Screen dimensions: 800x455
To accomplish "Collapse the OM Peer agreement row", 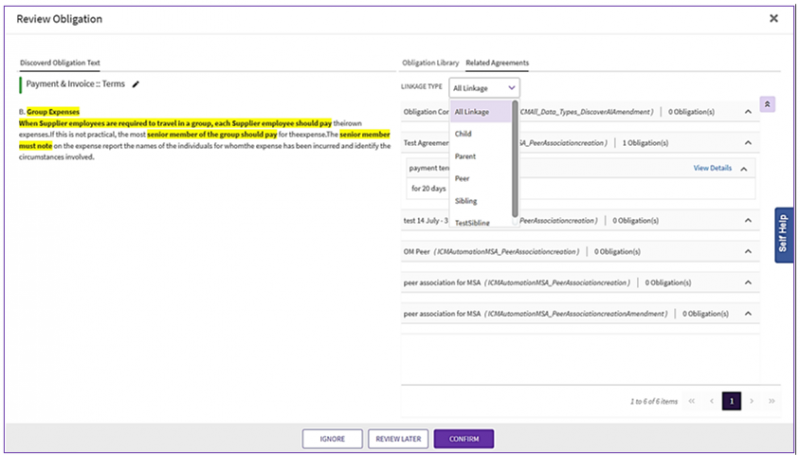I will click(x=749, y=251).
